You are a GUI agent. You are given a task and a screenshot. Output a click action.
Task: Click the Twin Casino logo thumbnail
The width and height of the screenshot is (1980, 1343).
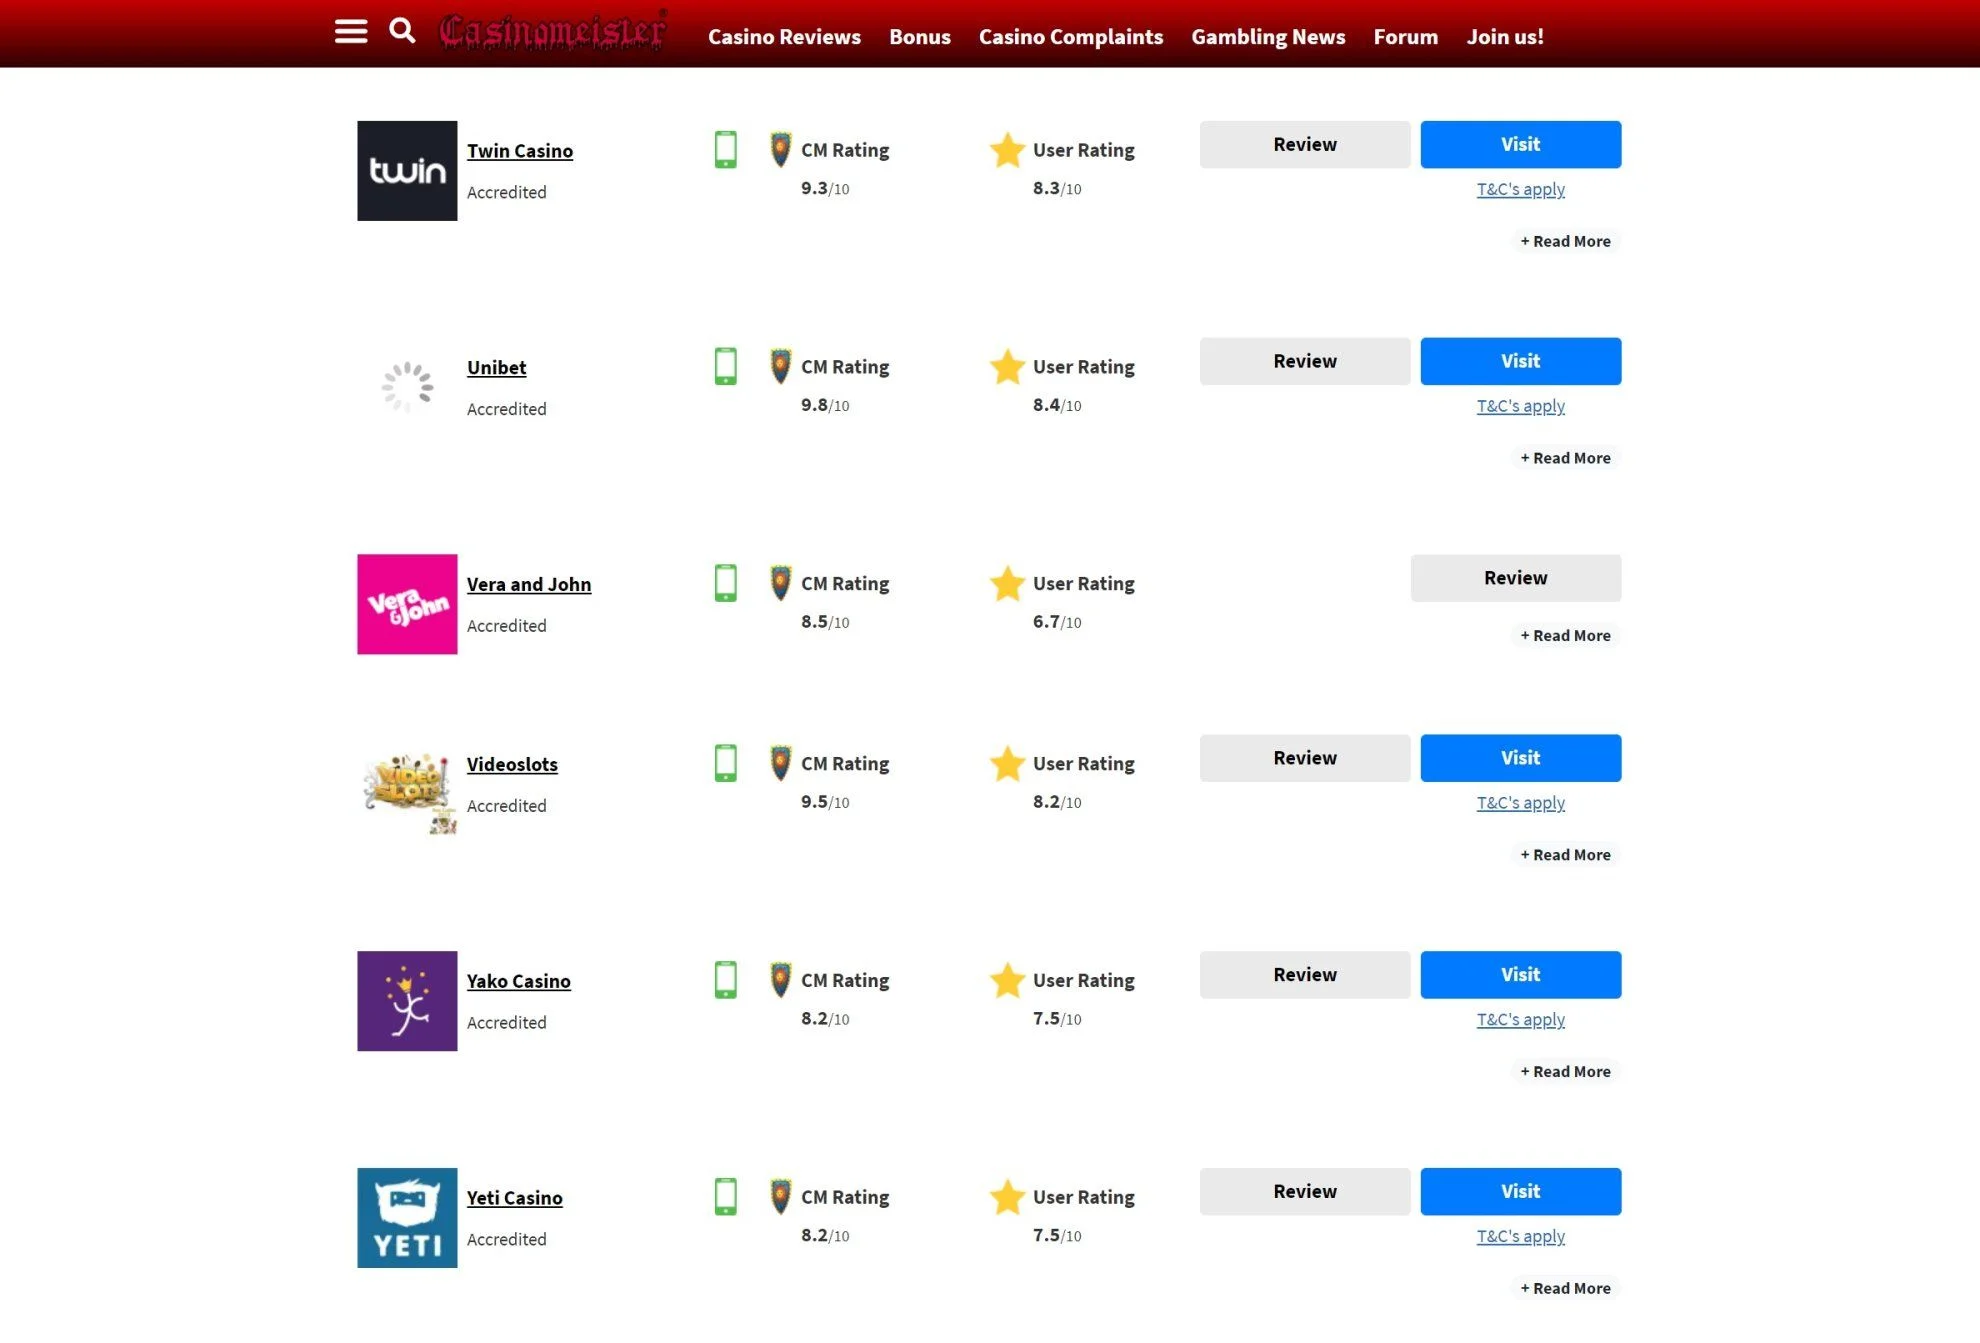coord(407,171)
